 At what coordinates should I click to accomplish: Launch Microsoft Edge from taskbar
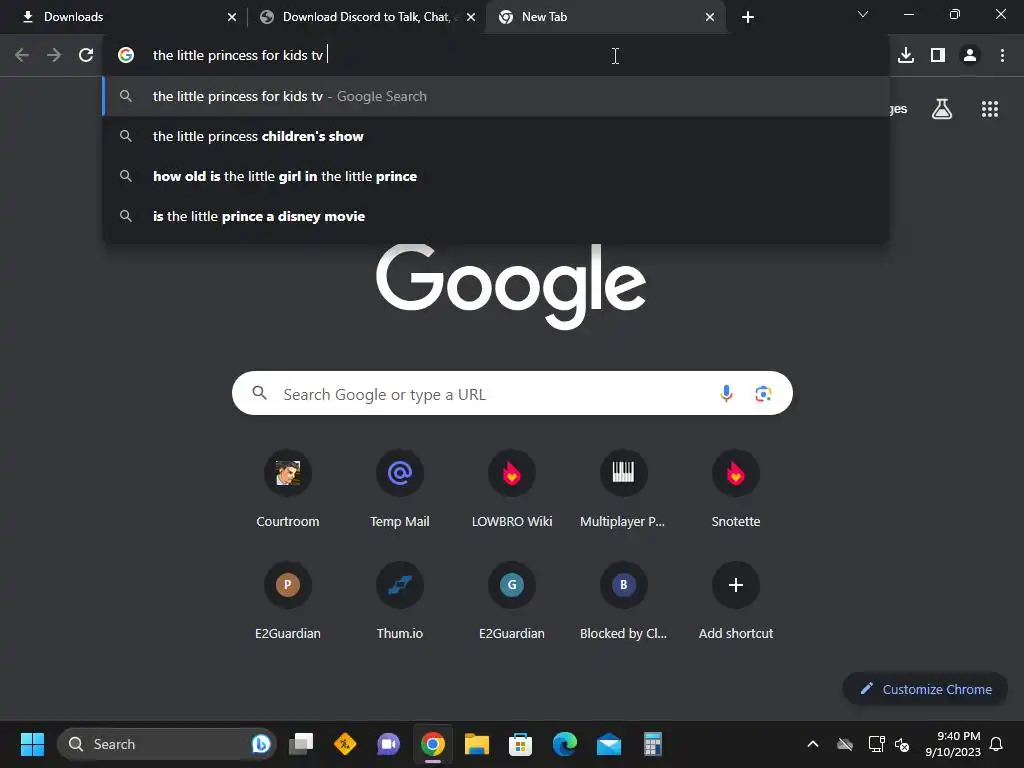564,744
